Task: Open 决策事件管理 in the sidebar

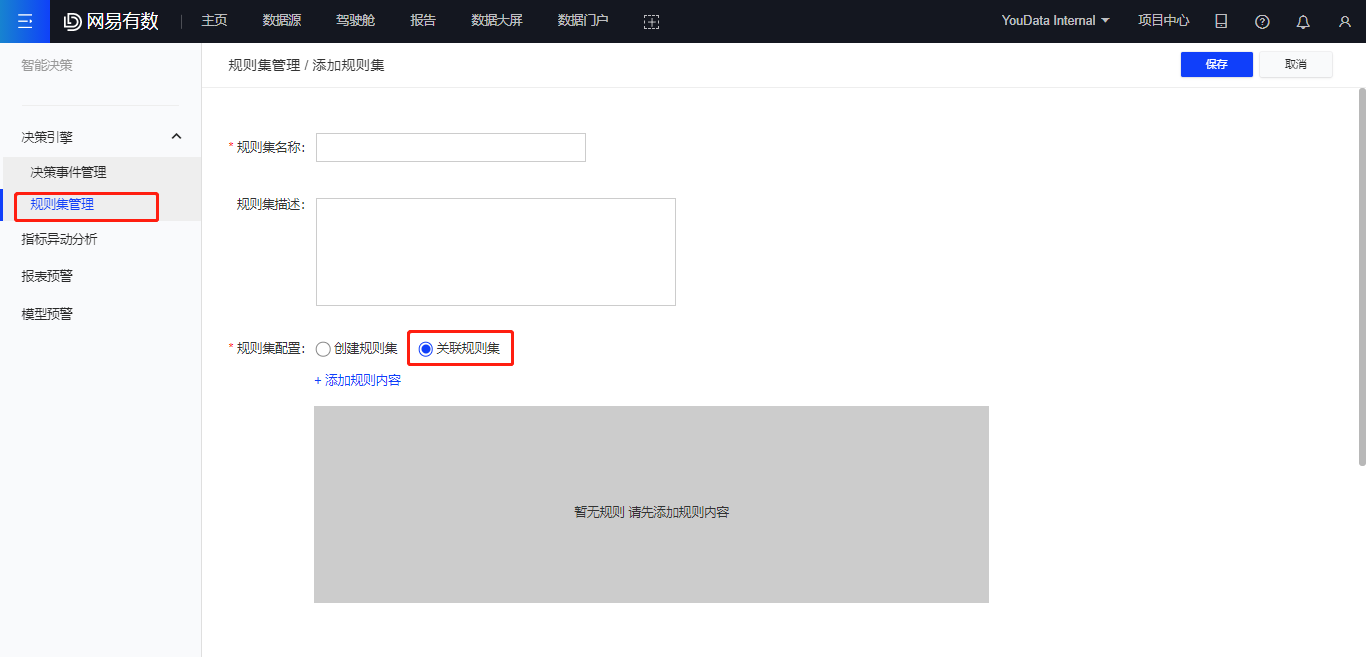Action: point(68,172)
